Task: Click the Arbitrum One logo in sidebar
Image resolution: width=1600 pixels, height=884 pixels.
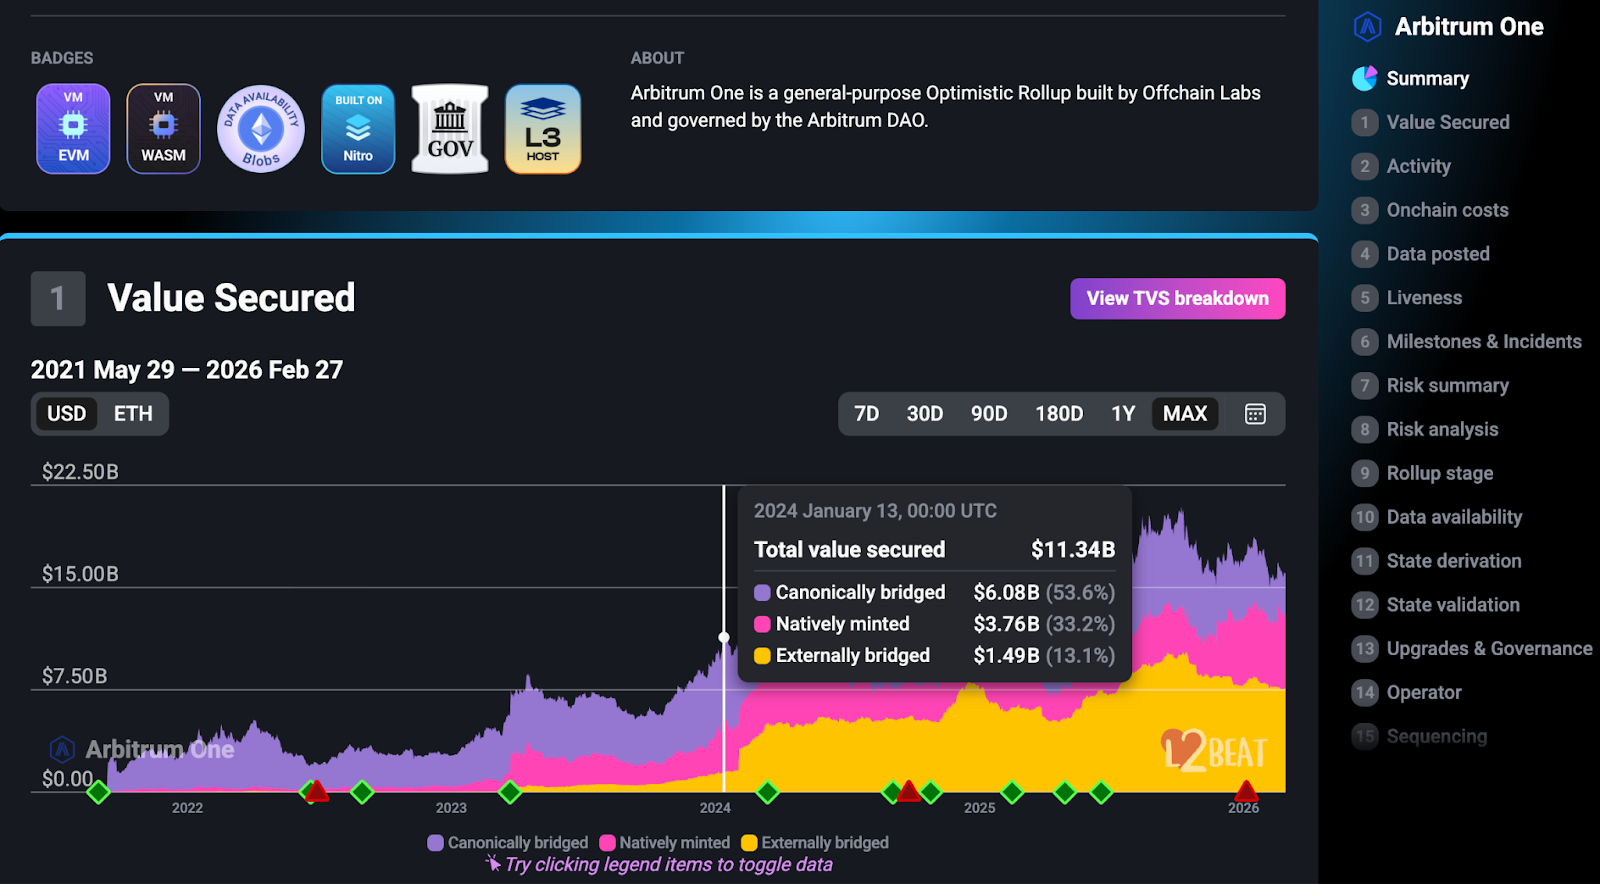Action: (1367, 27)
